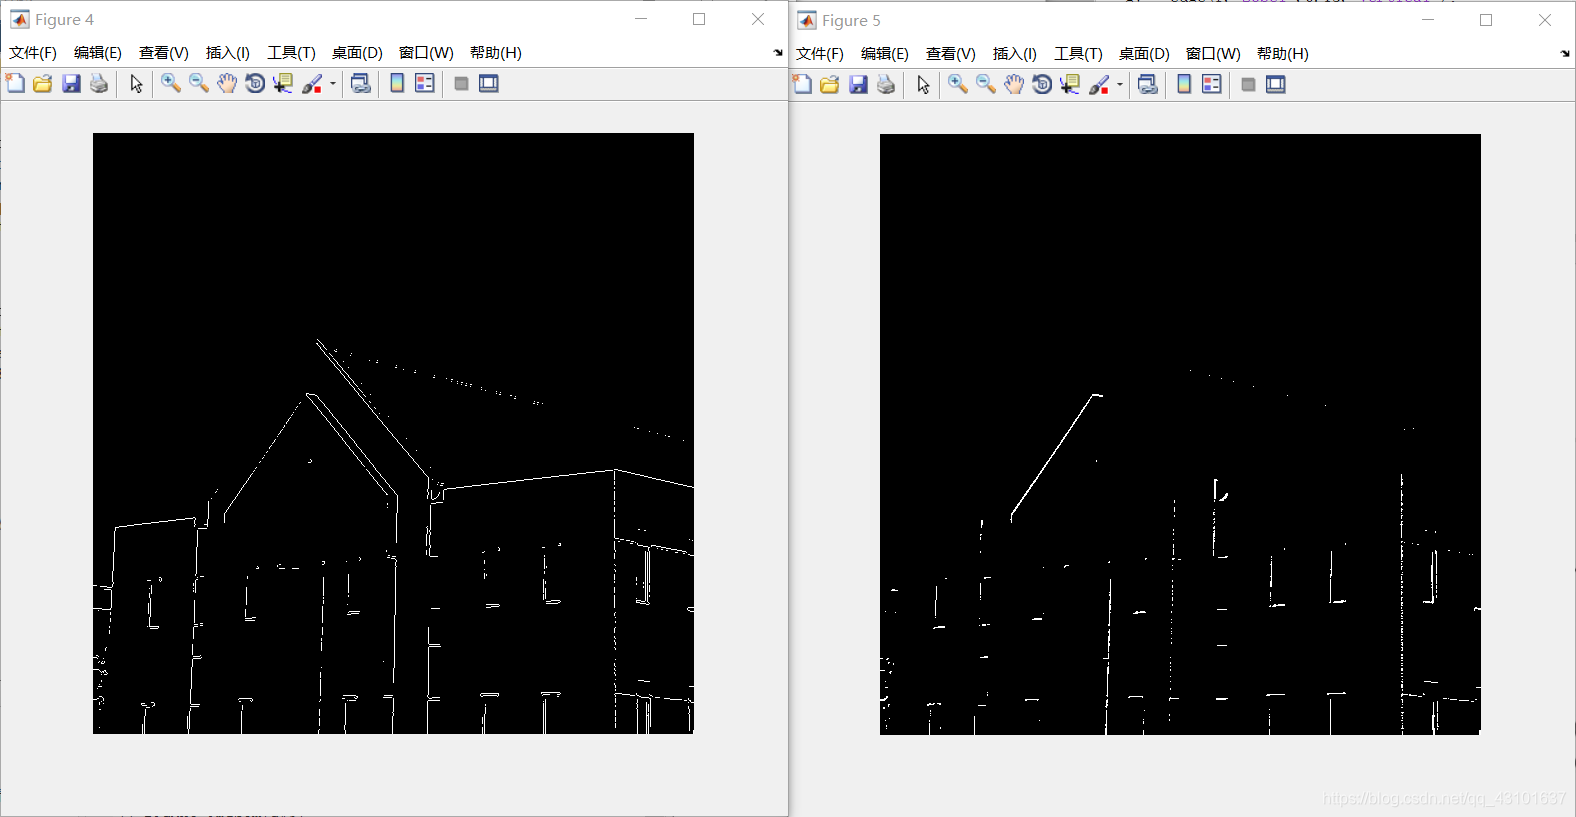Open 文件(F) menu in Figure 4
The image size is (1576, 817).
pyautogui.click(x=33, y=53)
